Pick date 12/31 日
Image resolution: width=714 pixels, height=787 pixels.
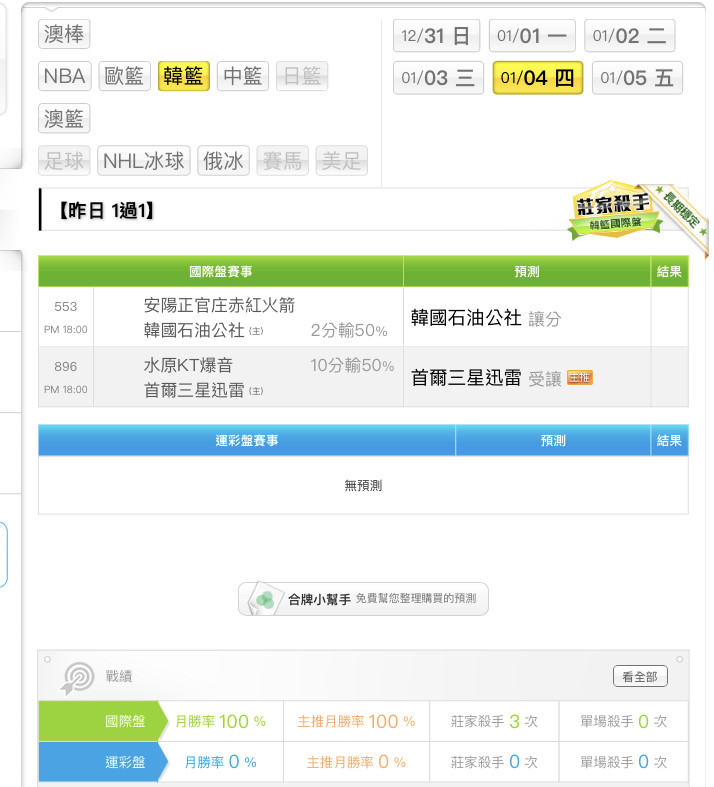tap(437, 36)
